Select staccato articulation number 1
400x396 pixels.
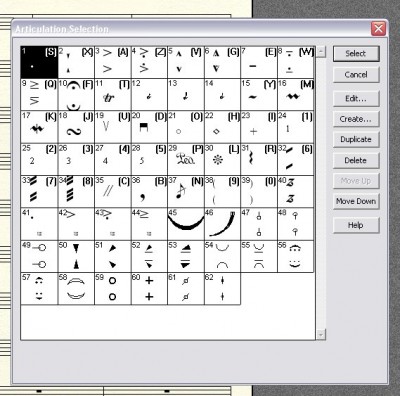click(x=39, y=62)
